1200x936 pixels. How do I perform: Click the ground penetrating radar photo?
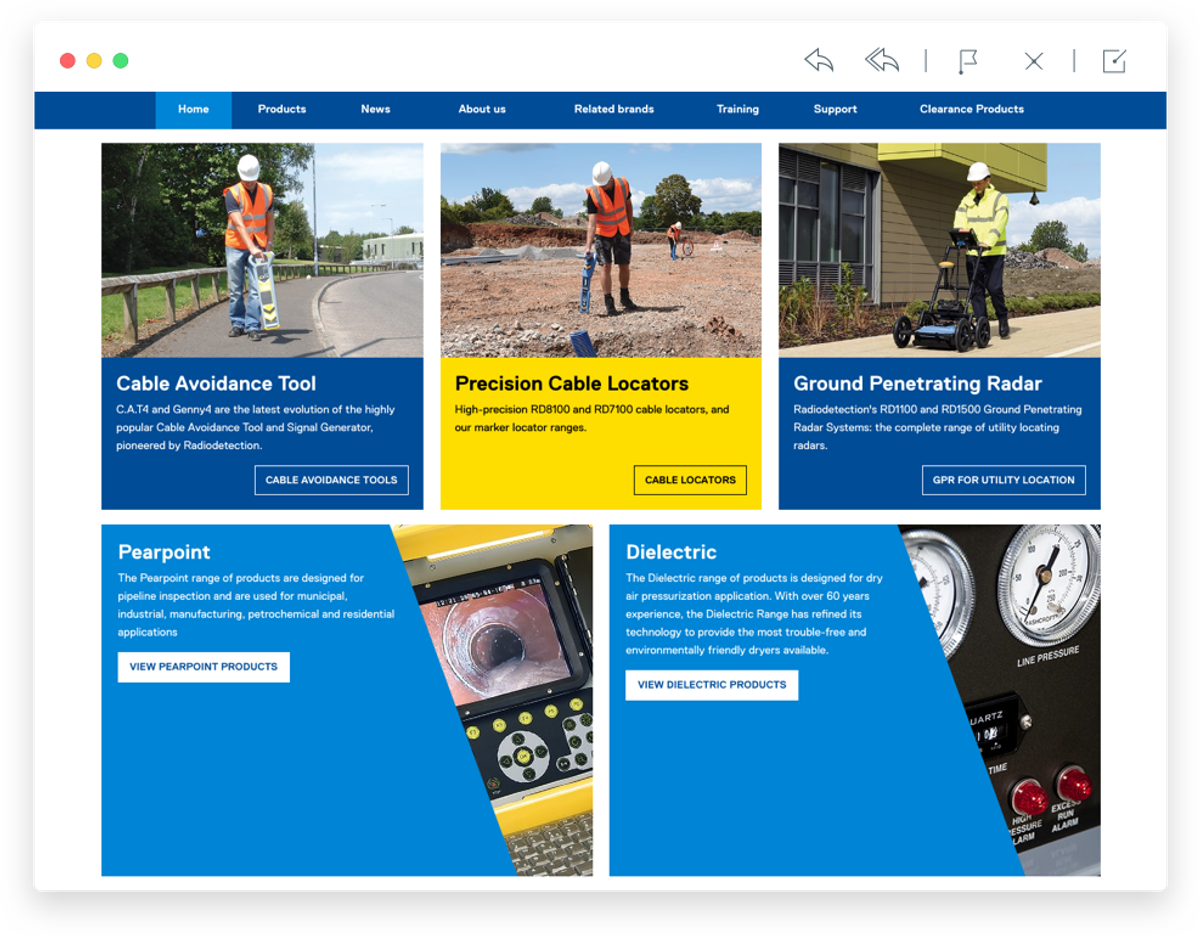click(x=940, y=250)
